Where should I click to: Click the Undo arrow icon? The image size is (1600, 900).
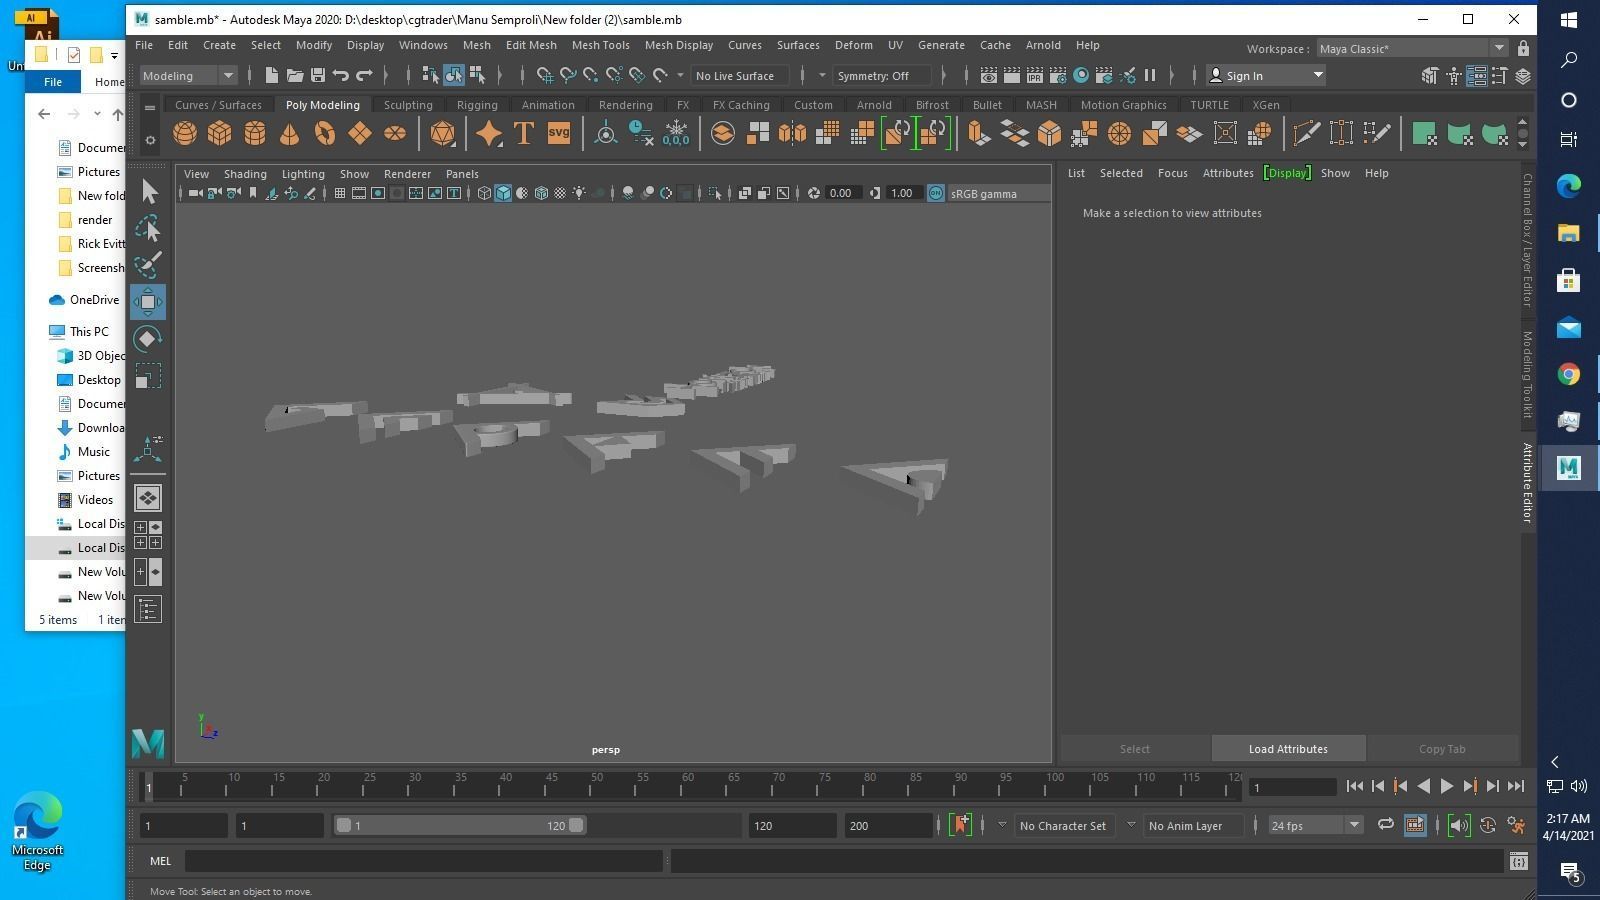click(x=341, y=75)
